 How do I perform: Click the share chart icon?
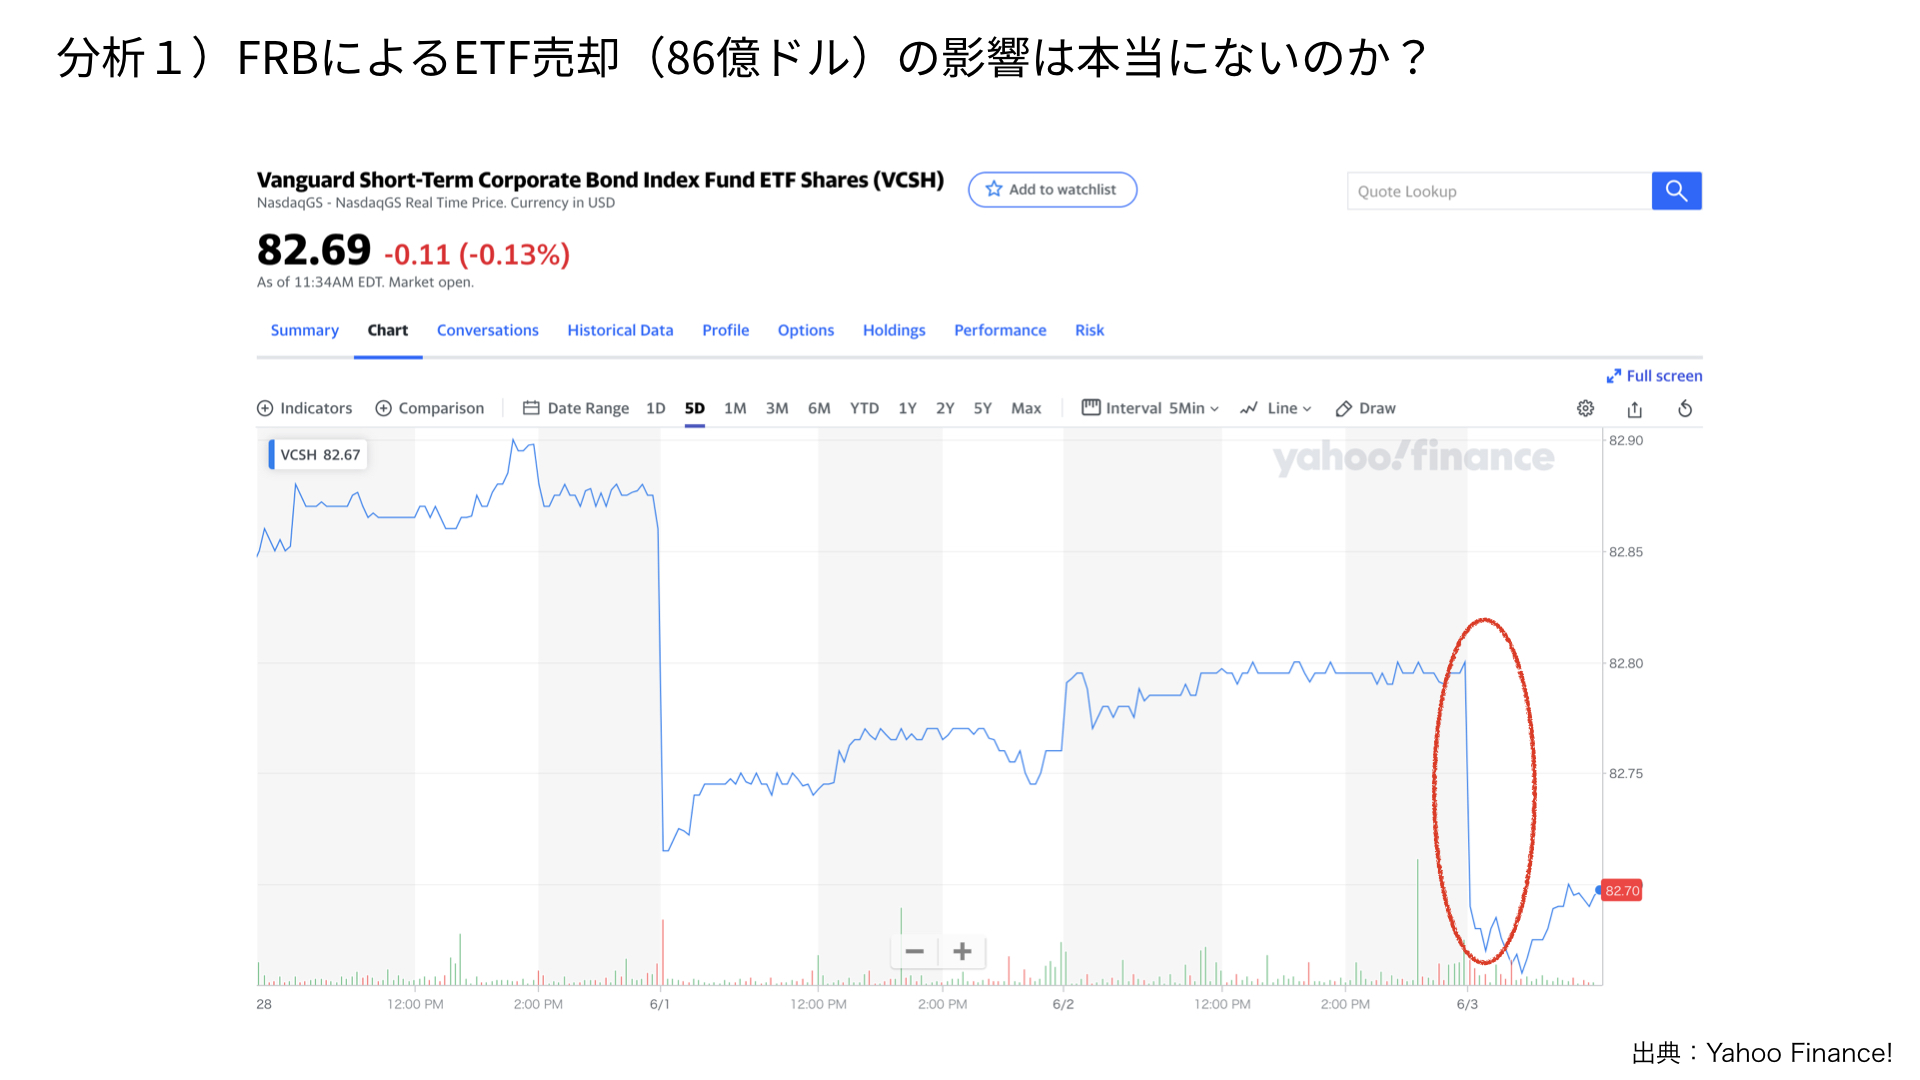point(1635,408)
